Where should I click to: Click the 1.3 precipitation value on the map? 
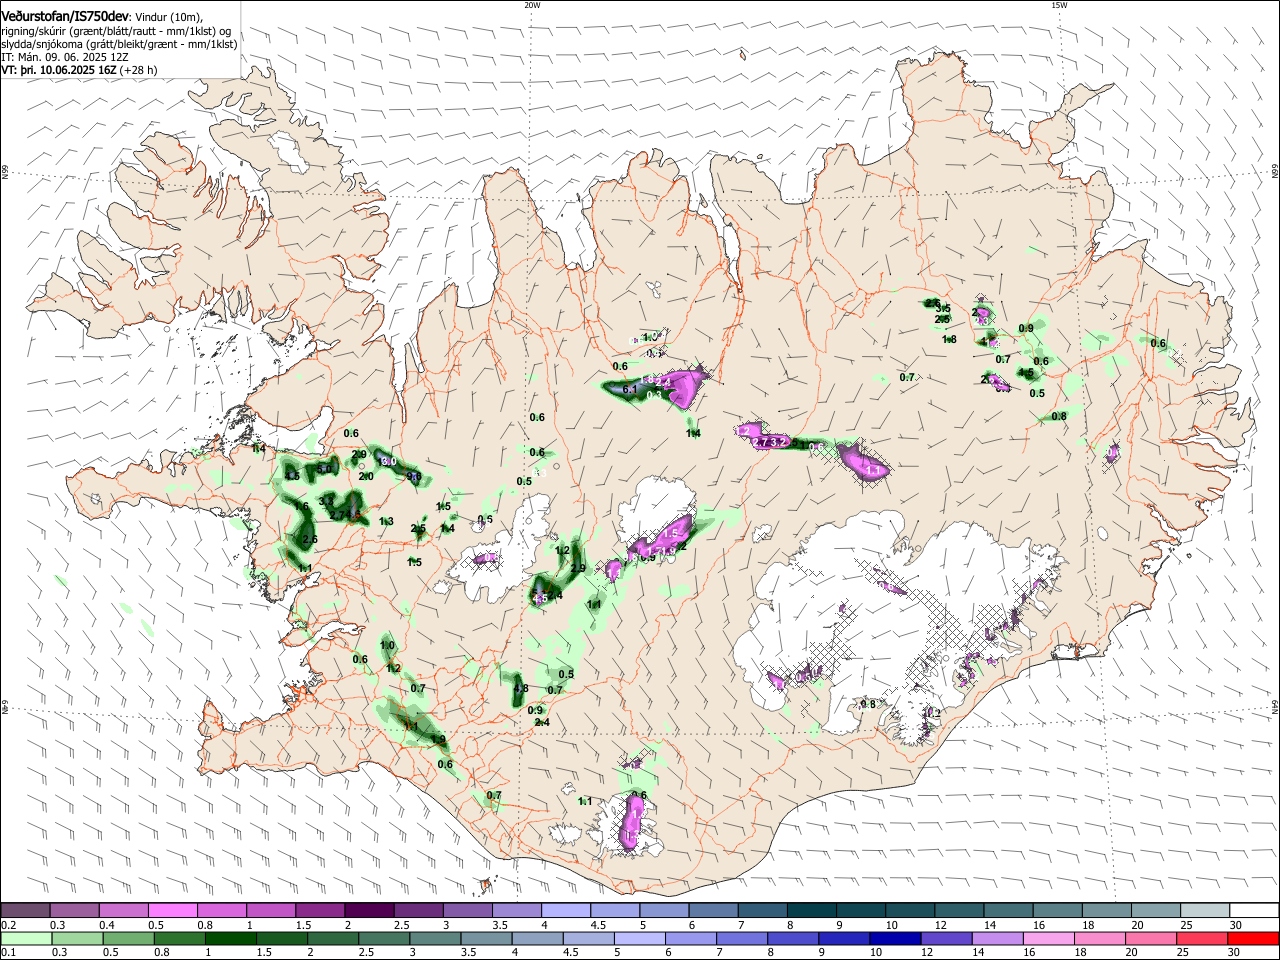[x=387, y=521]
